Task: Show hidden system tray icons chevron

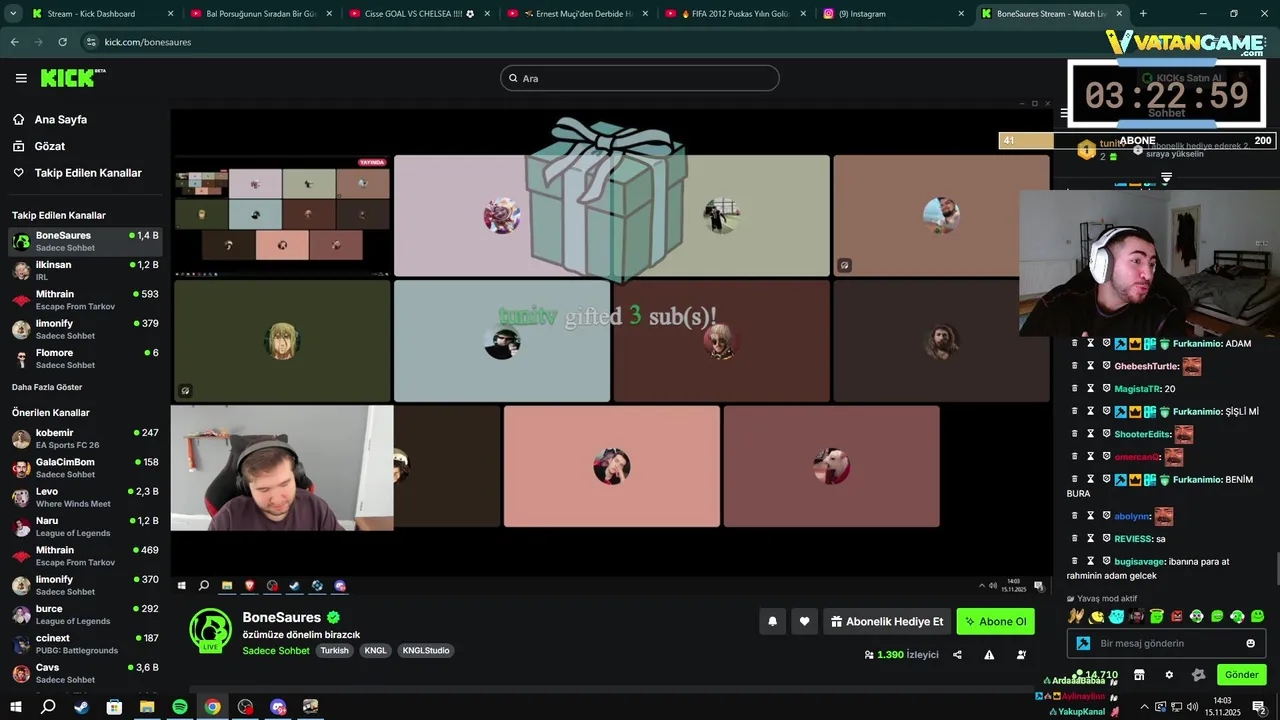Action: click(x=1144, y=707)
